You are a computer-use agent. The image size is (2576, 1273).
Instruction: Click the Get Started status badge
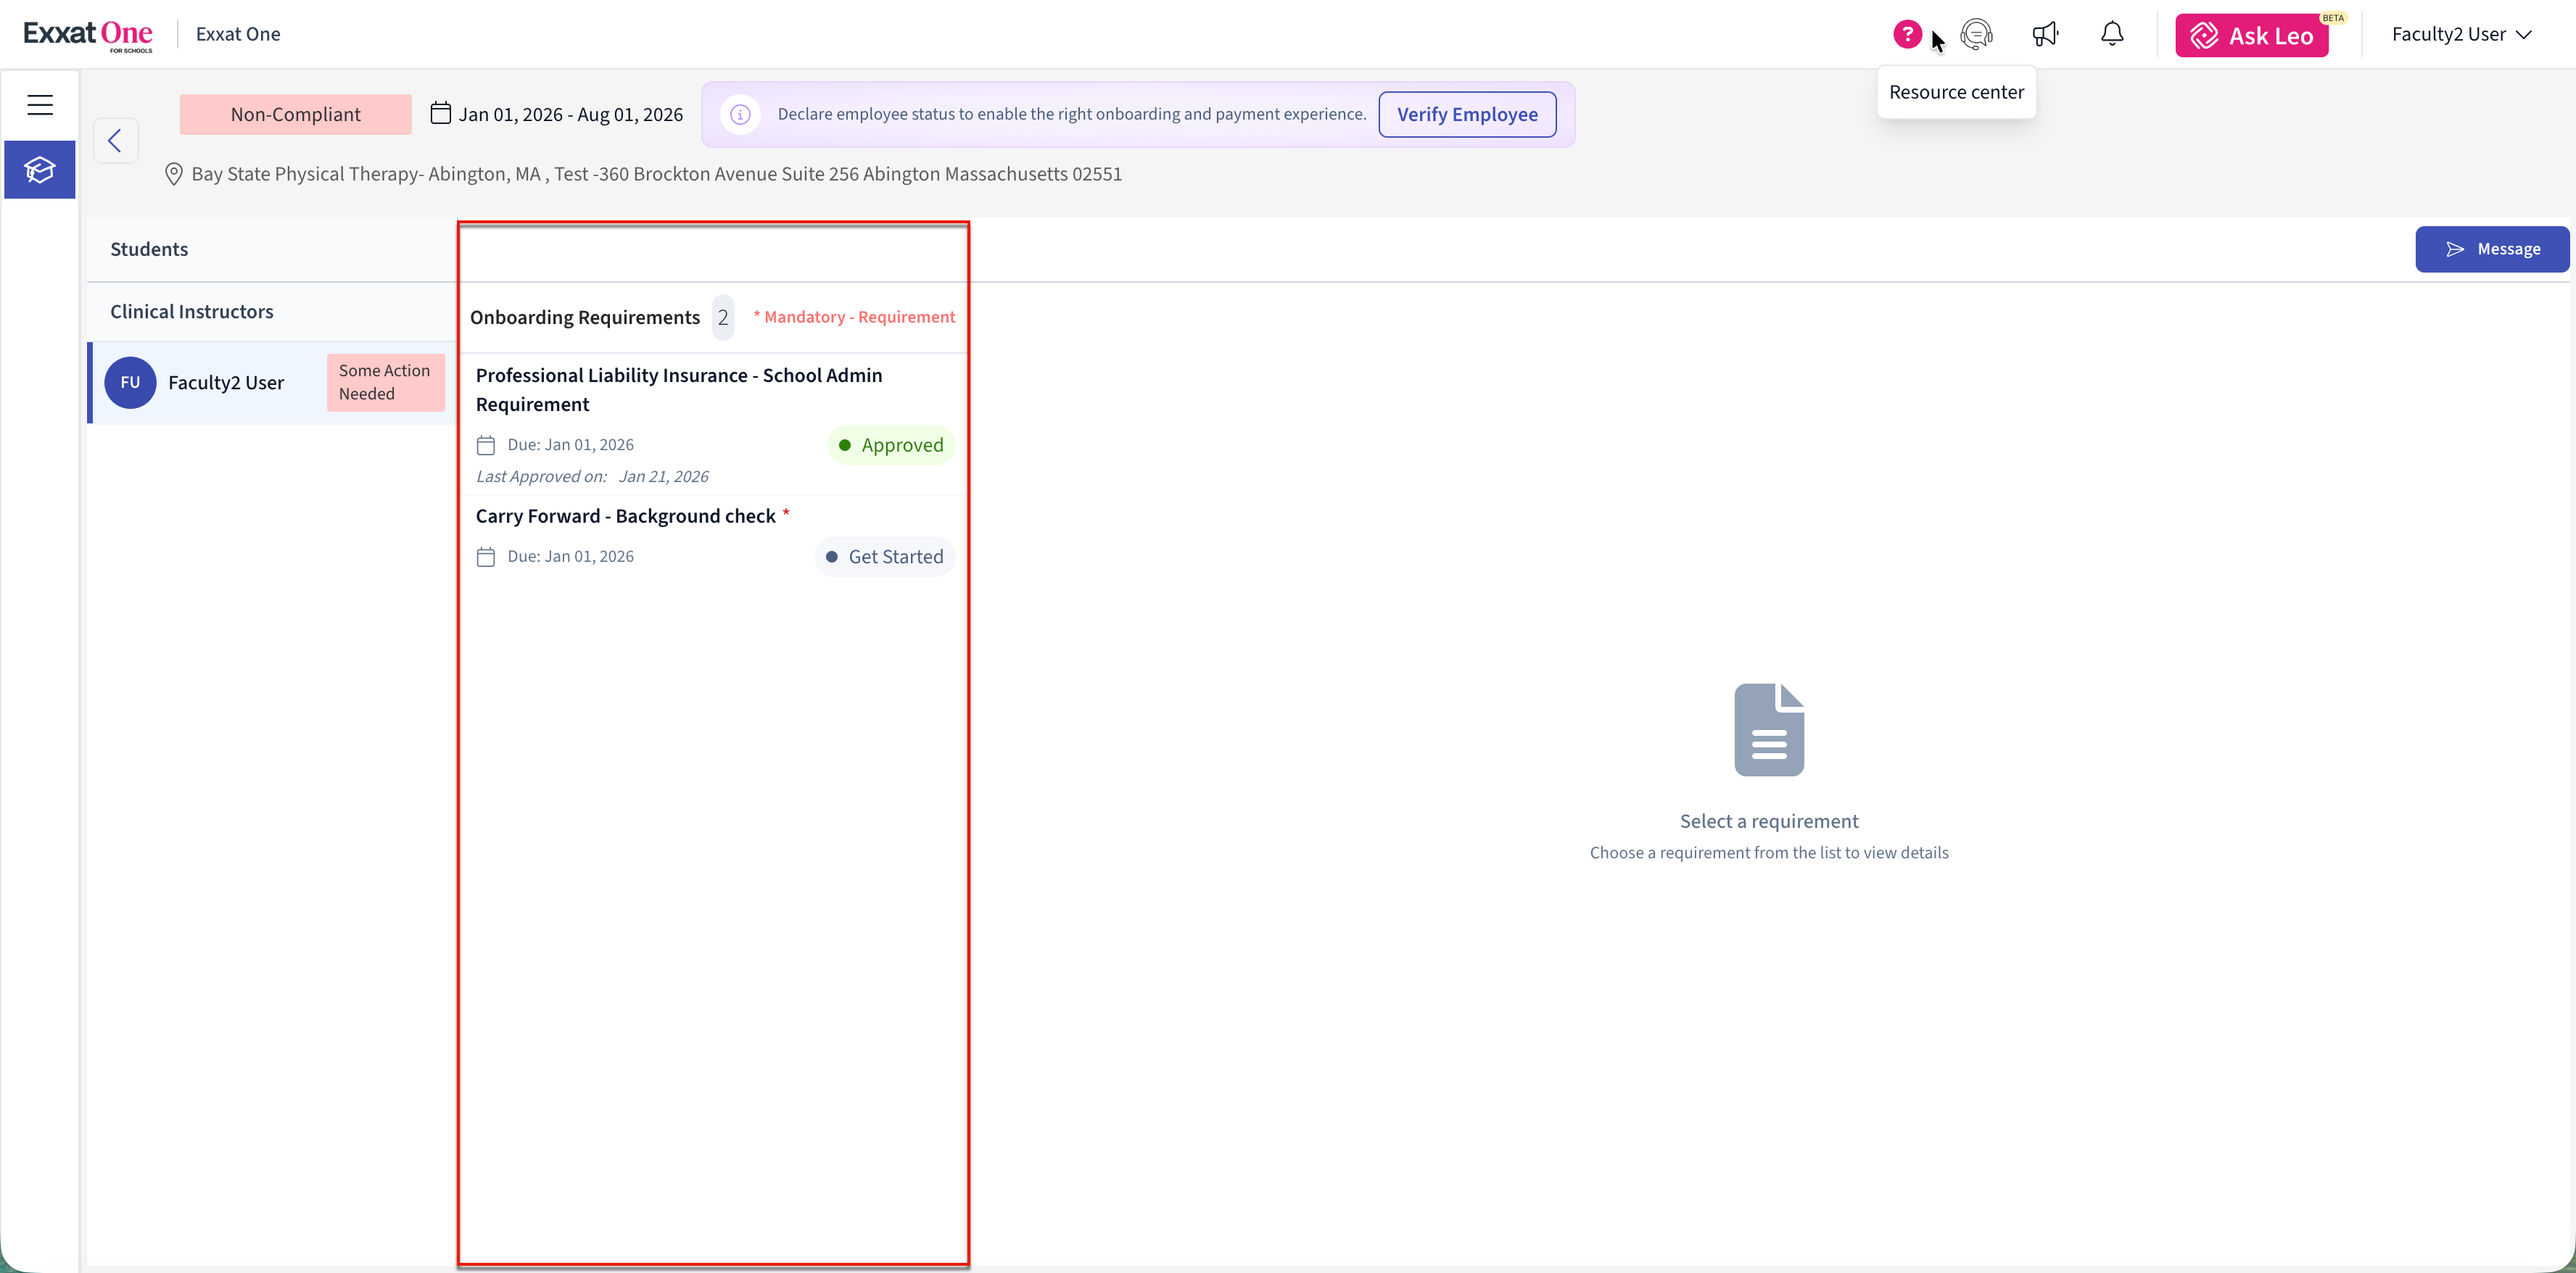[x=884, y=556]
